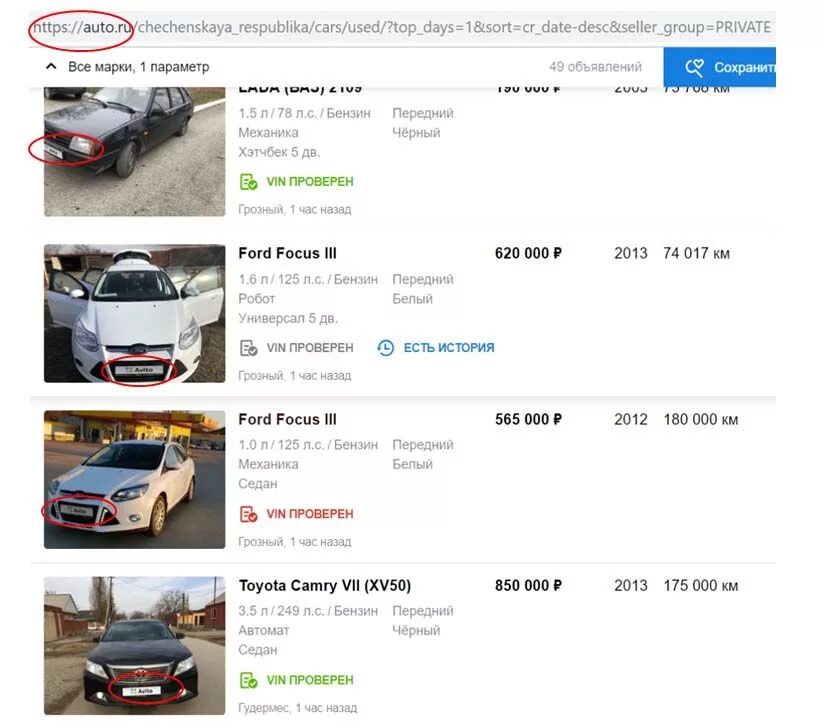Image resolution: width=822 pixels, height=727 pixels.
Task: View the black LADA 2109 photo thumbnail
Action: tap(135, 152)
